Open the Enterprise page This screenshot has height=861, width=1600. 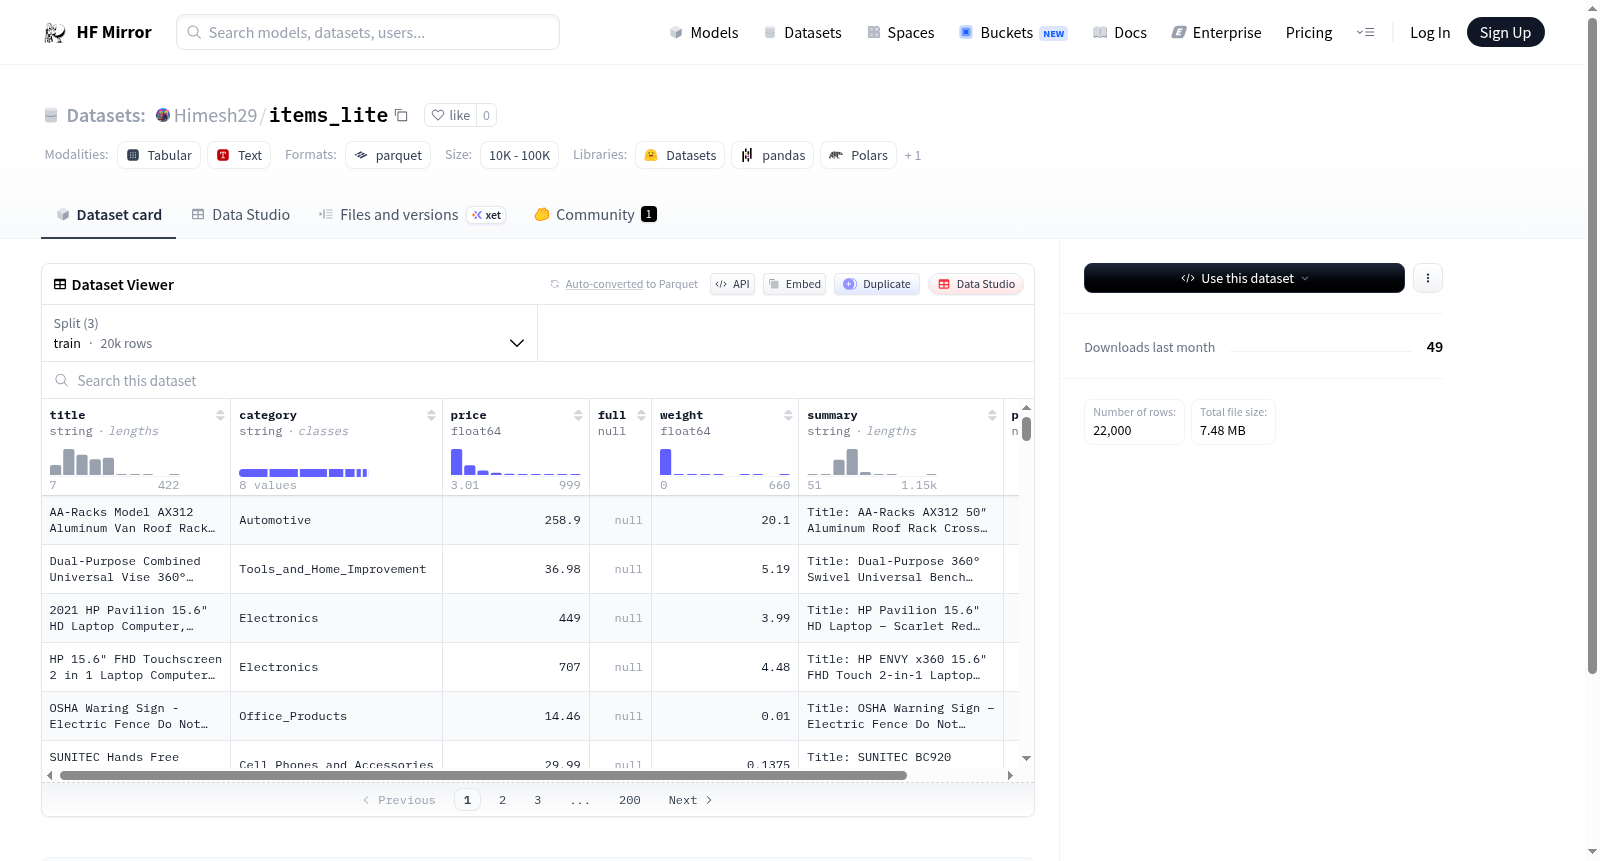tap(1216, 32)
